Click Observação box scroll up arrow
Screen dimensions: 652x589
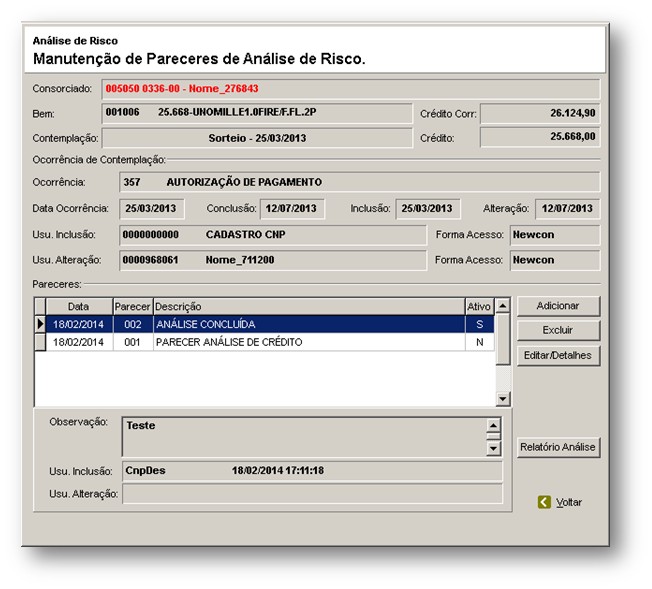(493, 425)
